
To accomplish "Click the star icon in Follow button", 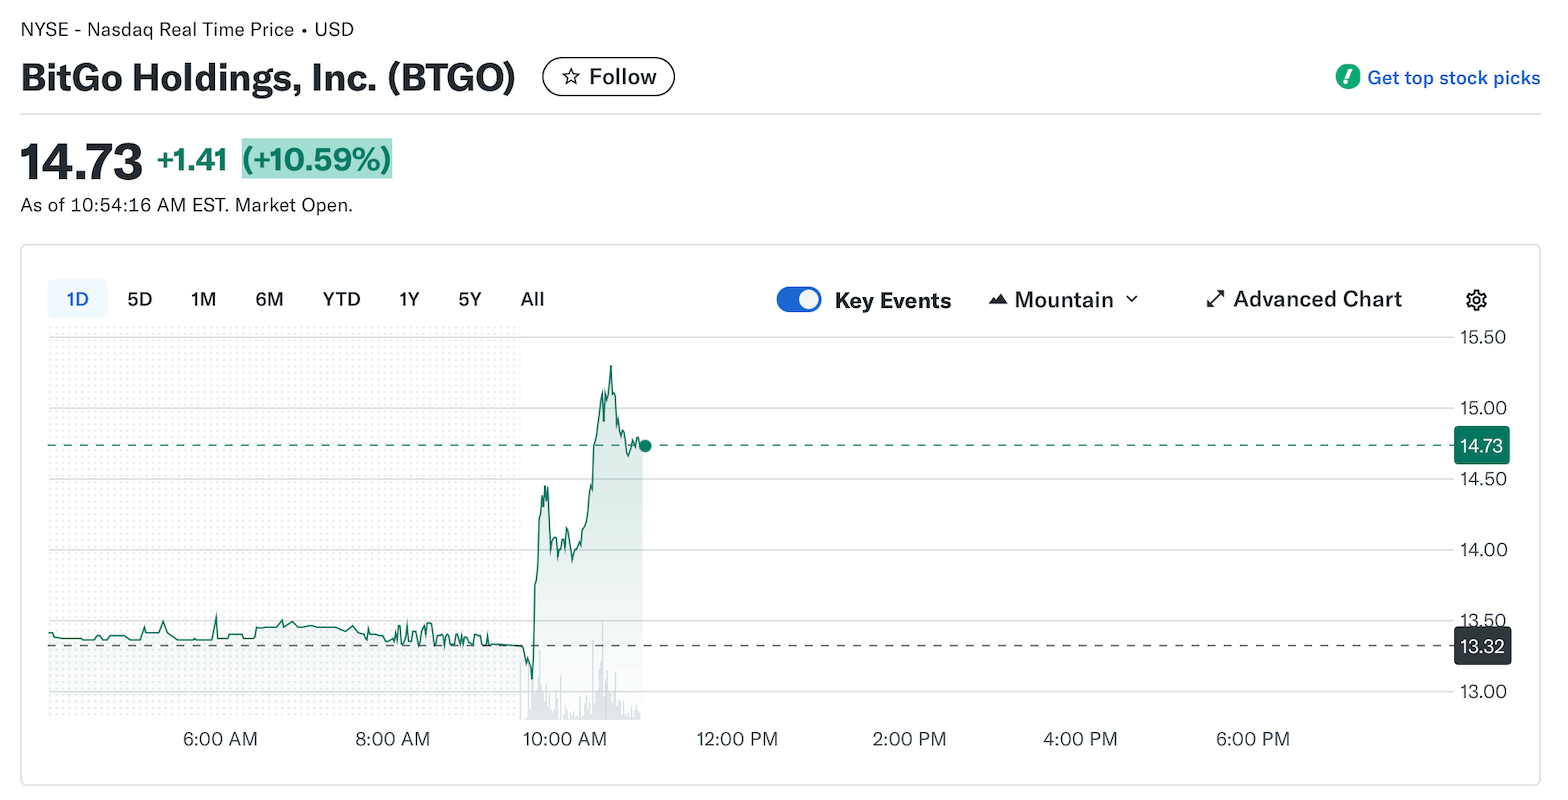I will pyautogui.click(x=571, y=77).
